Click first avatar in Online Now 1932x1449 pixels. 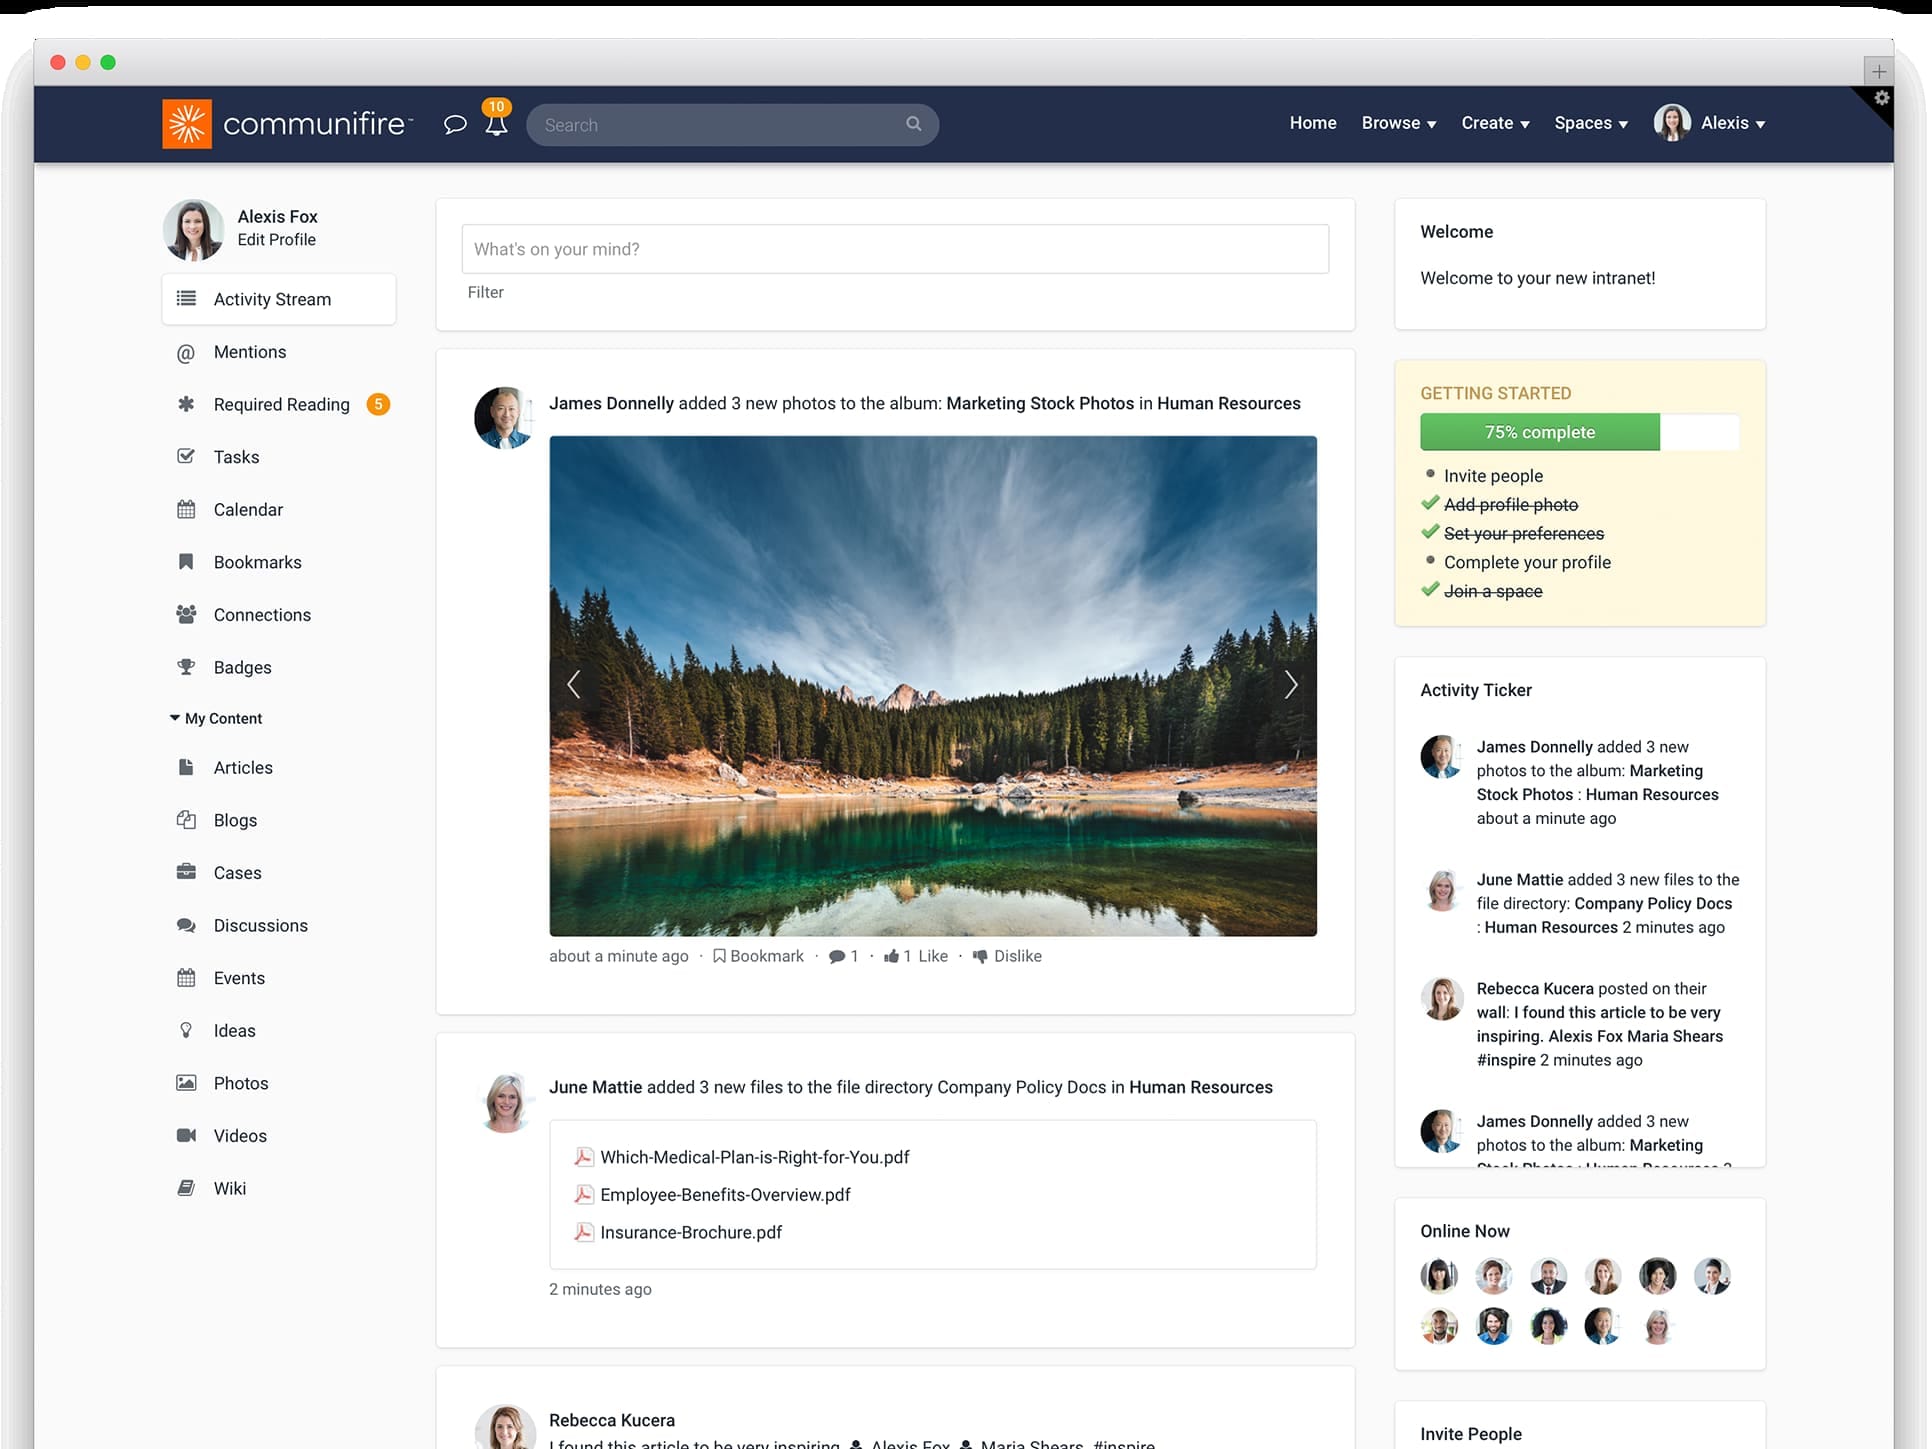tap(1439, 1275)
